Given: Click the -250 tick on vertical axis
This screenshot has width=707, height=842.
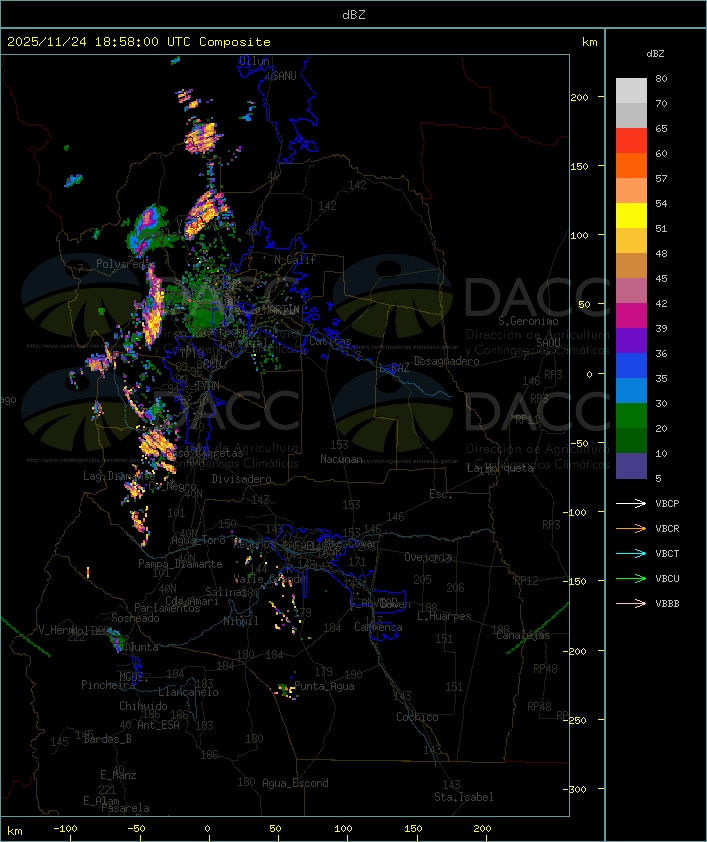Looking at the screenshot, I should point(574,720).
